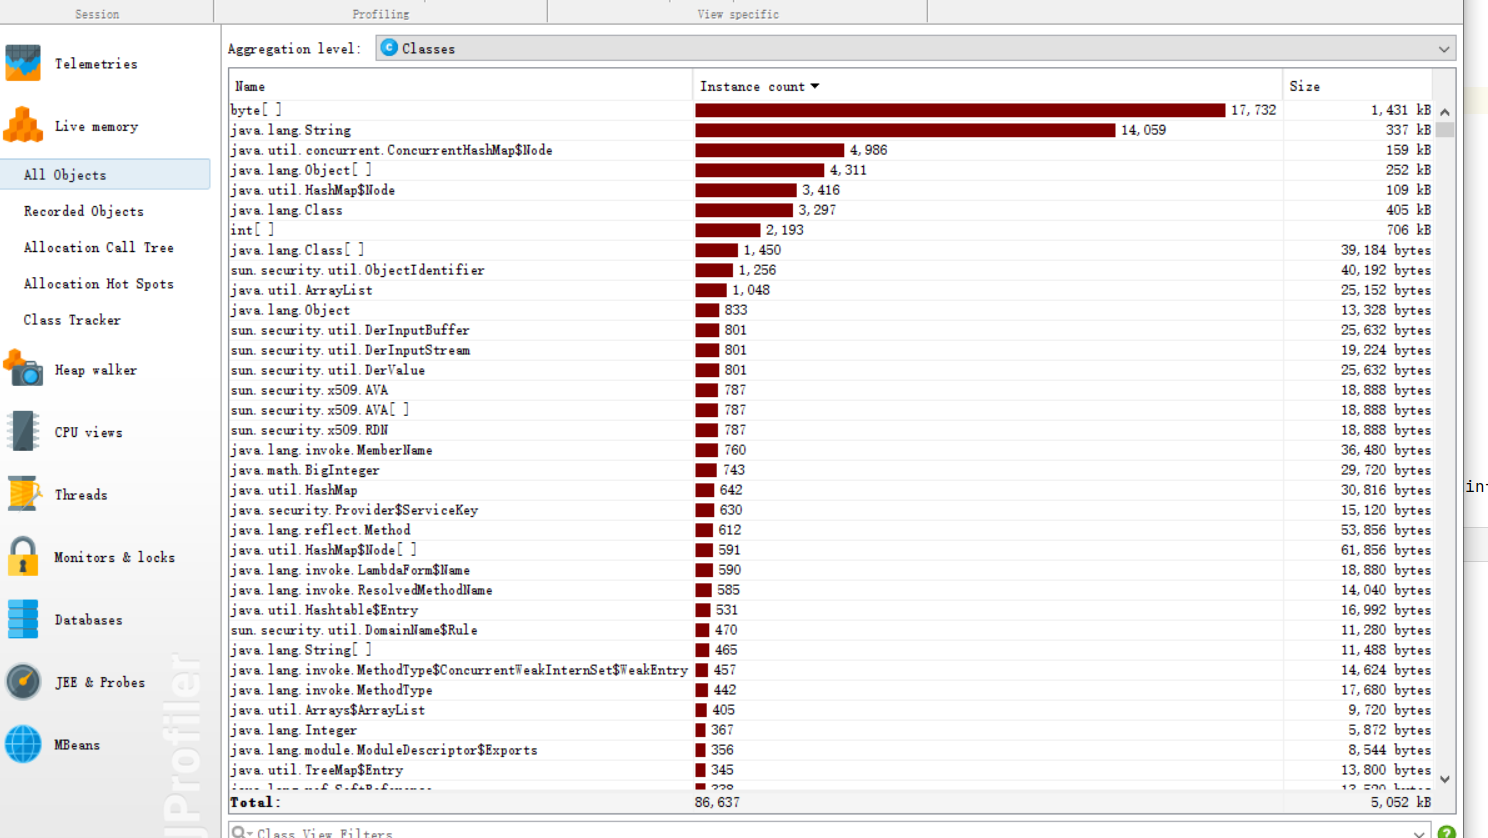
Task: Select the java.lang.String row
Action: click(x=831, y=130)
